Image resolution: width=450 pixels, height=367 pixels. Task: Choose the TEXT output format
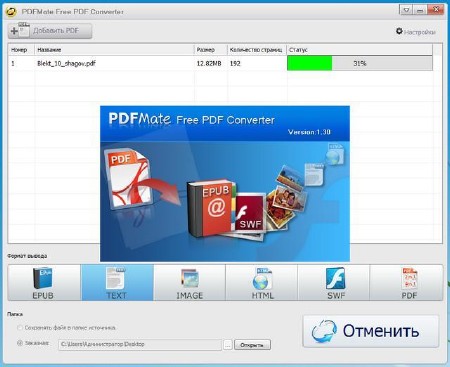117,283
